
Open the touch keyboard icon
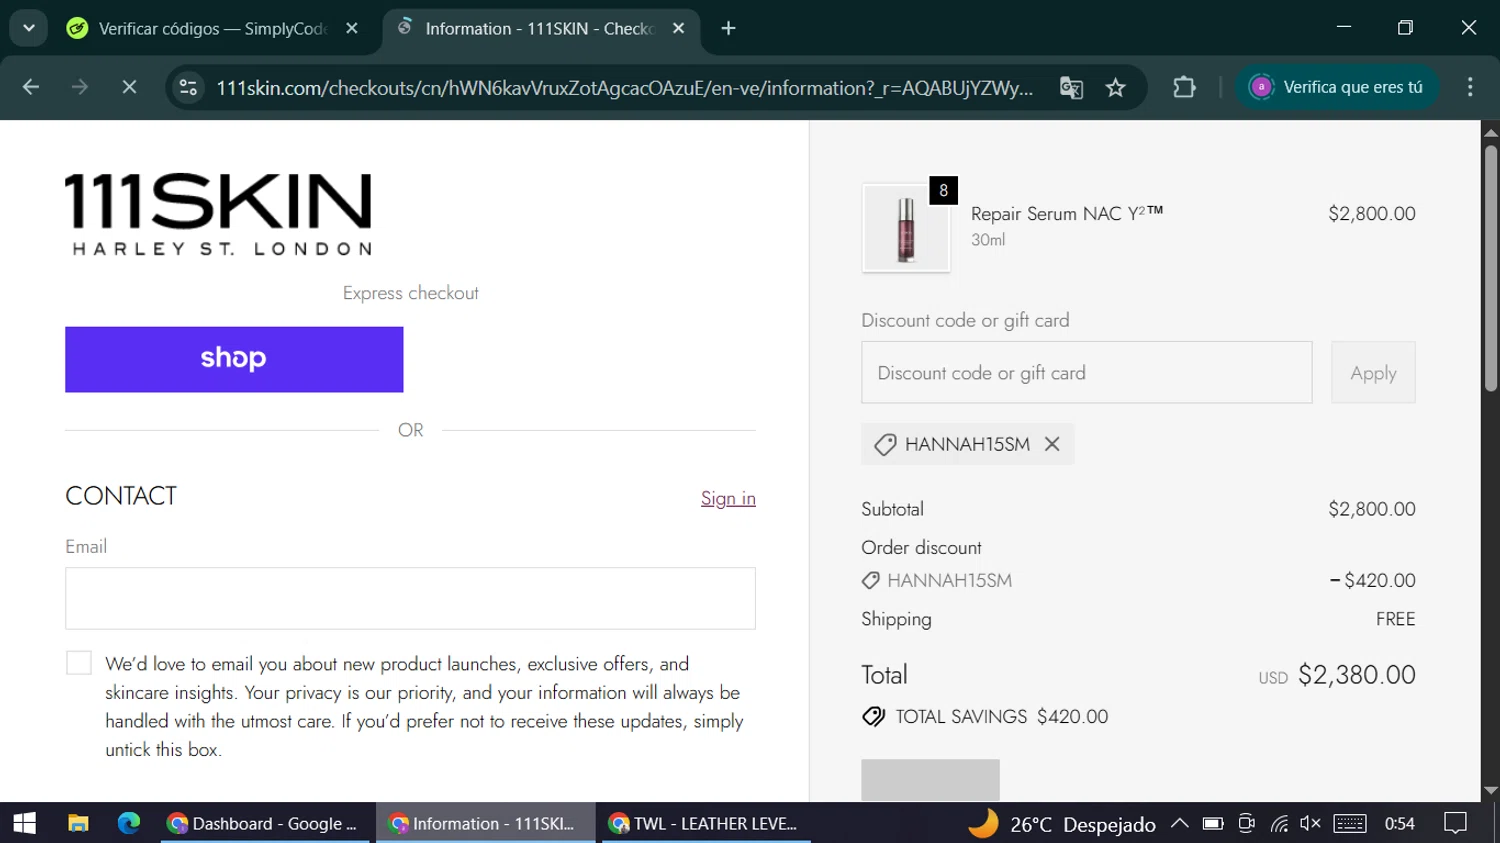(1349, 824)
